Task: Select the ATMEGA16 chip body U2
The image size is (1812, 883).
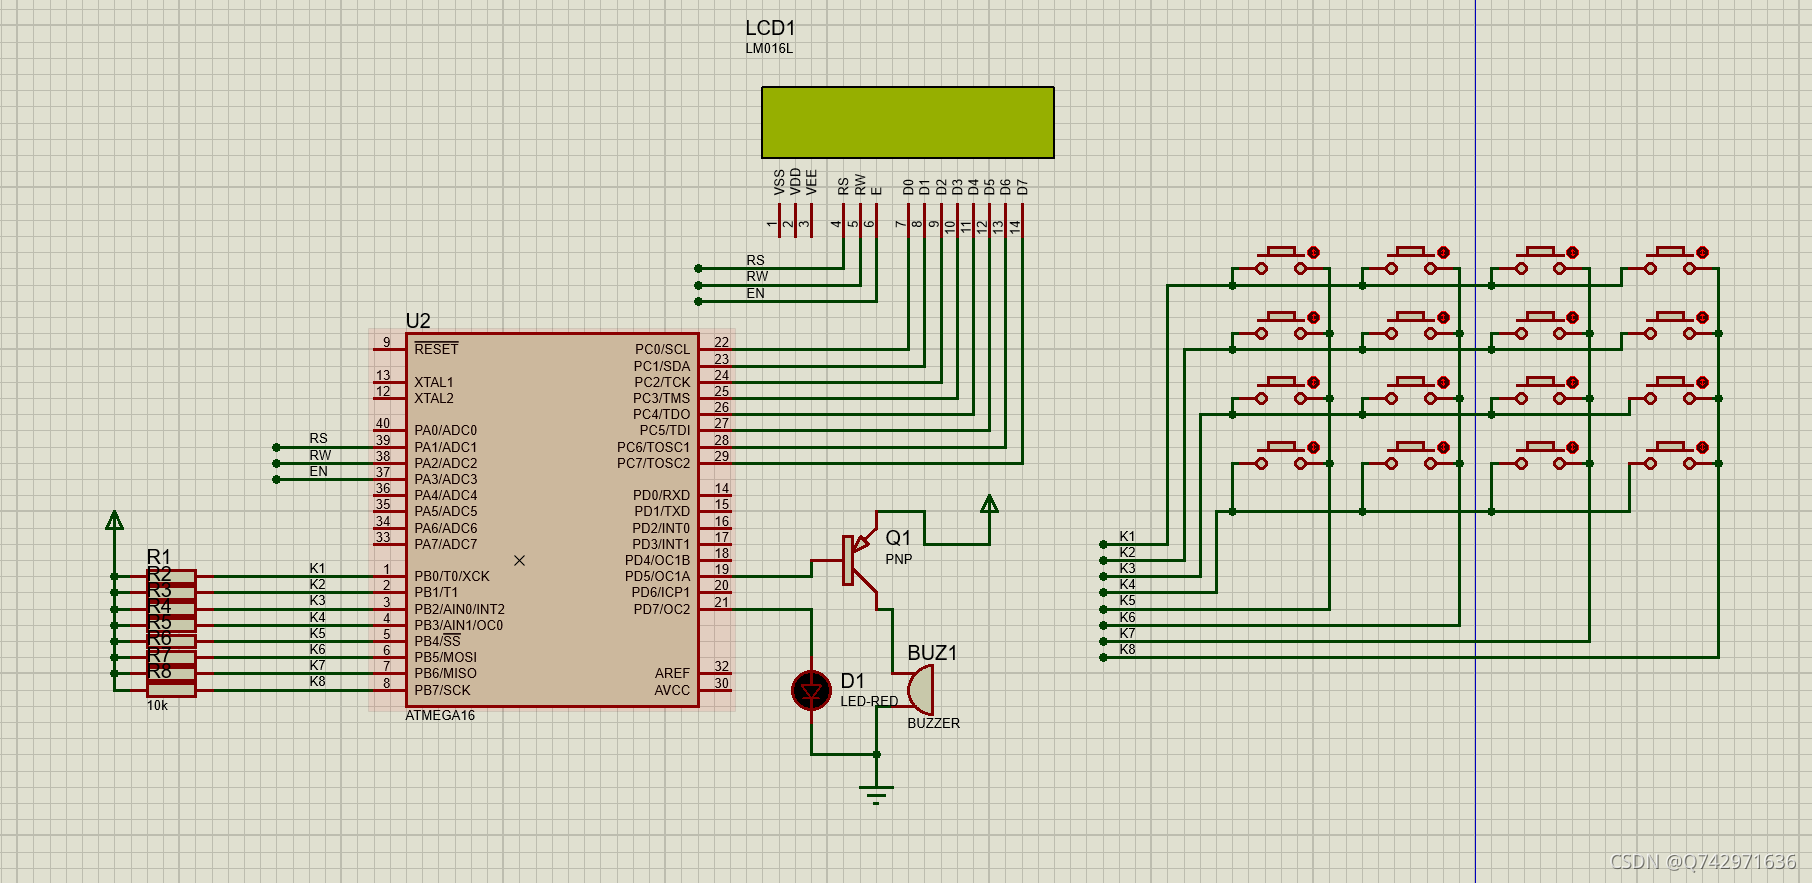Action: [552, 520]
